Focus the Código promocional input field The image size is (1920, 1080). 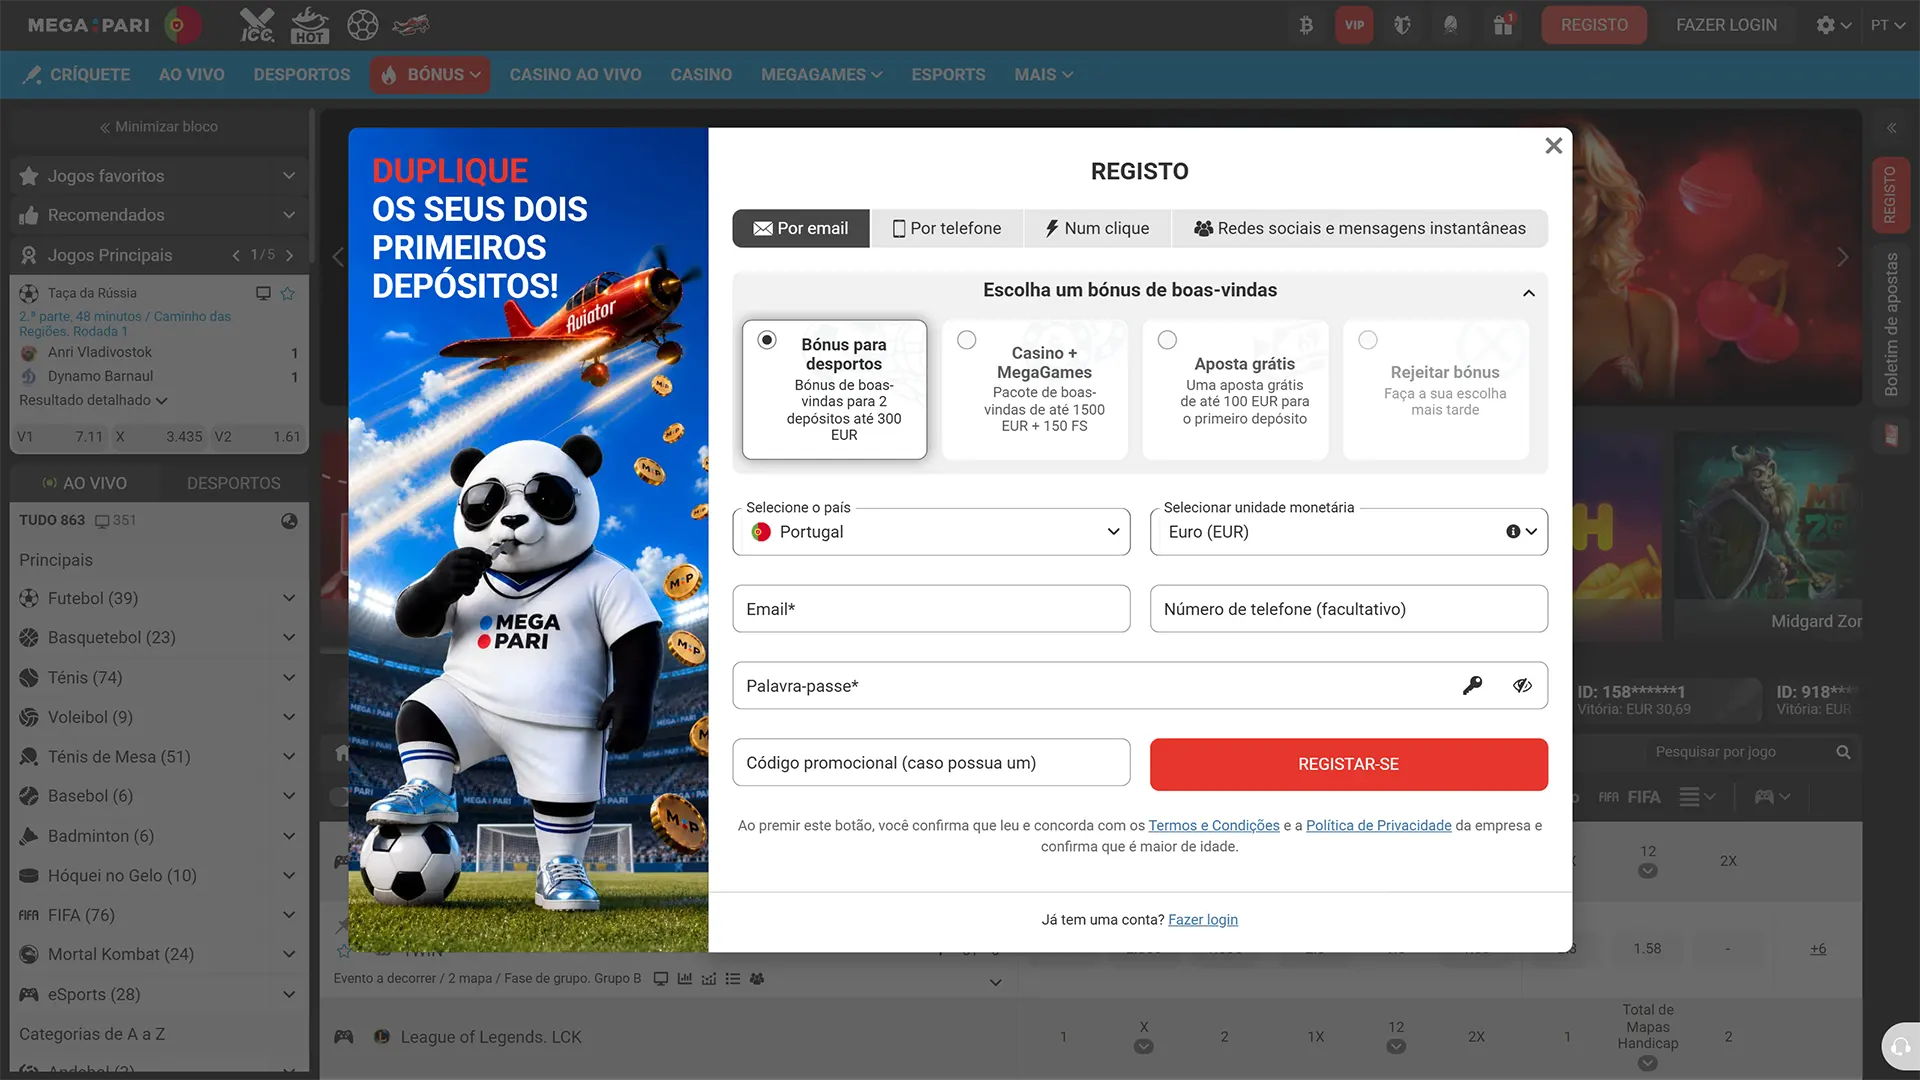931,763
